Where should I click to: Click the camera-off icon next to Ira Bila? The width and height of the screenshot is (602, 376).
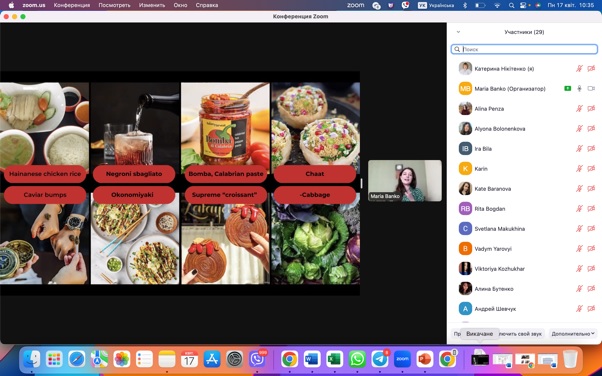(x=591, y=149)
